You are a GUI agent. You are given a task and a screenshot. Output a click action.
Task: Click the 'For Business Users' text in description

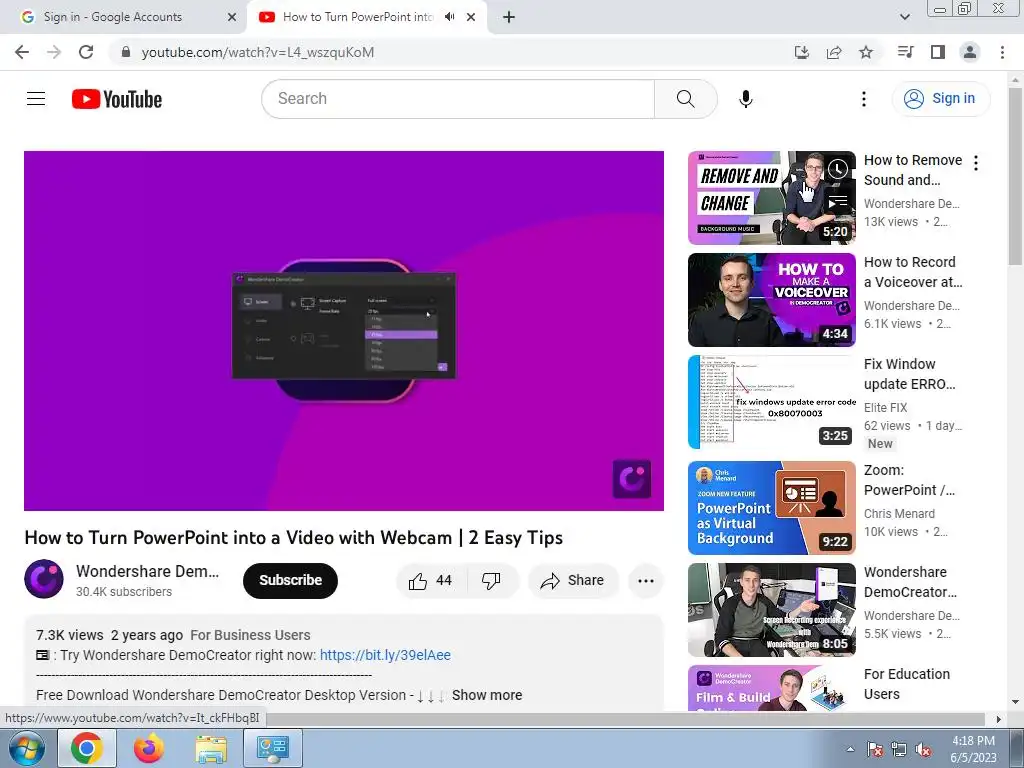click(250, 635)
